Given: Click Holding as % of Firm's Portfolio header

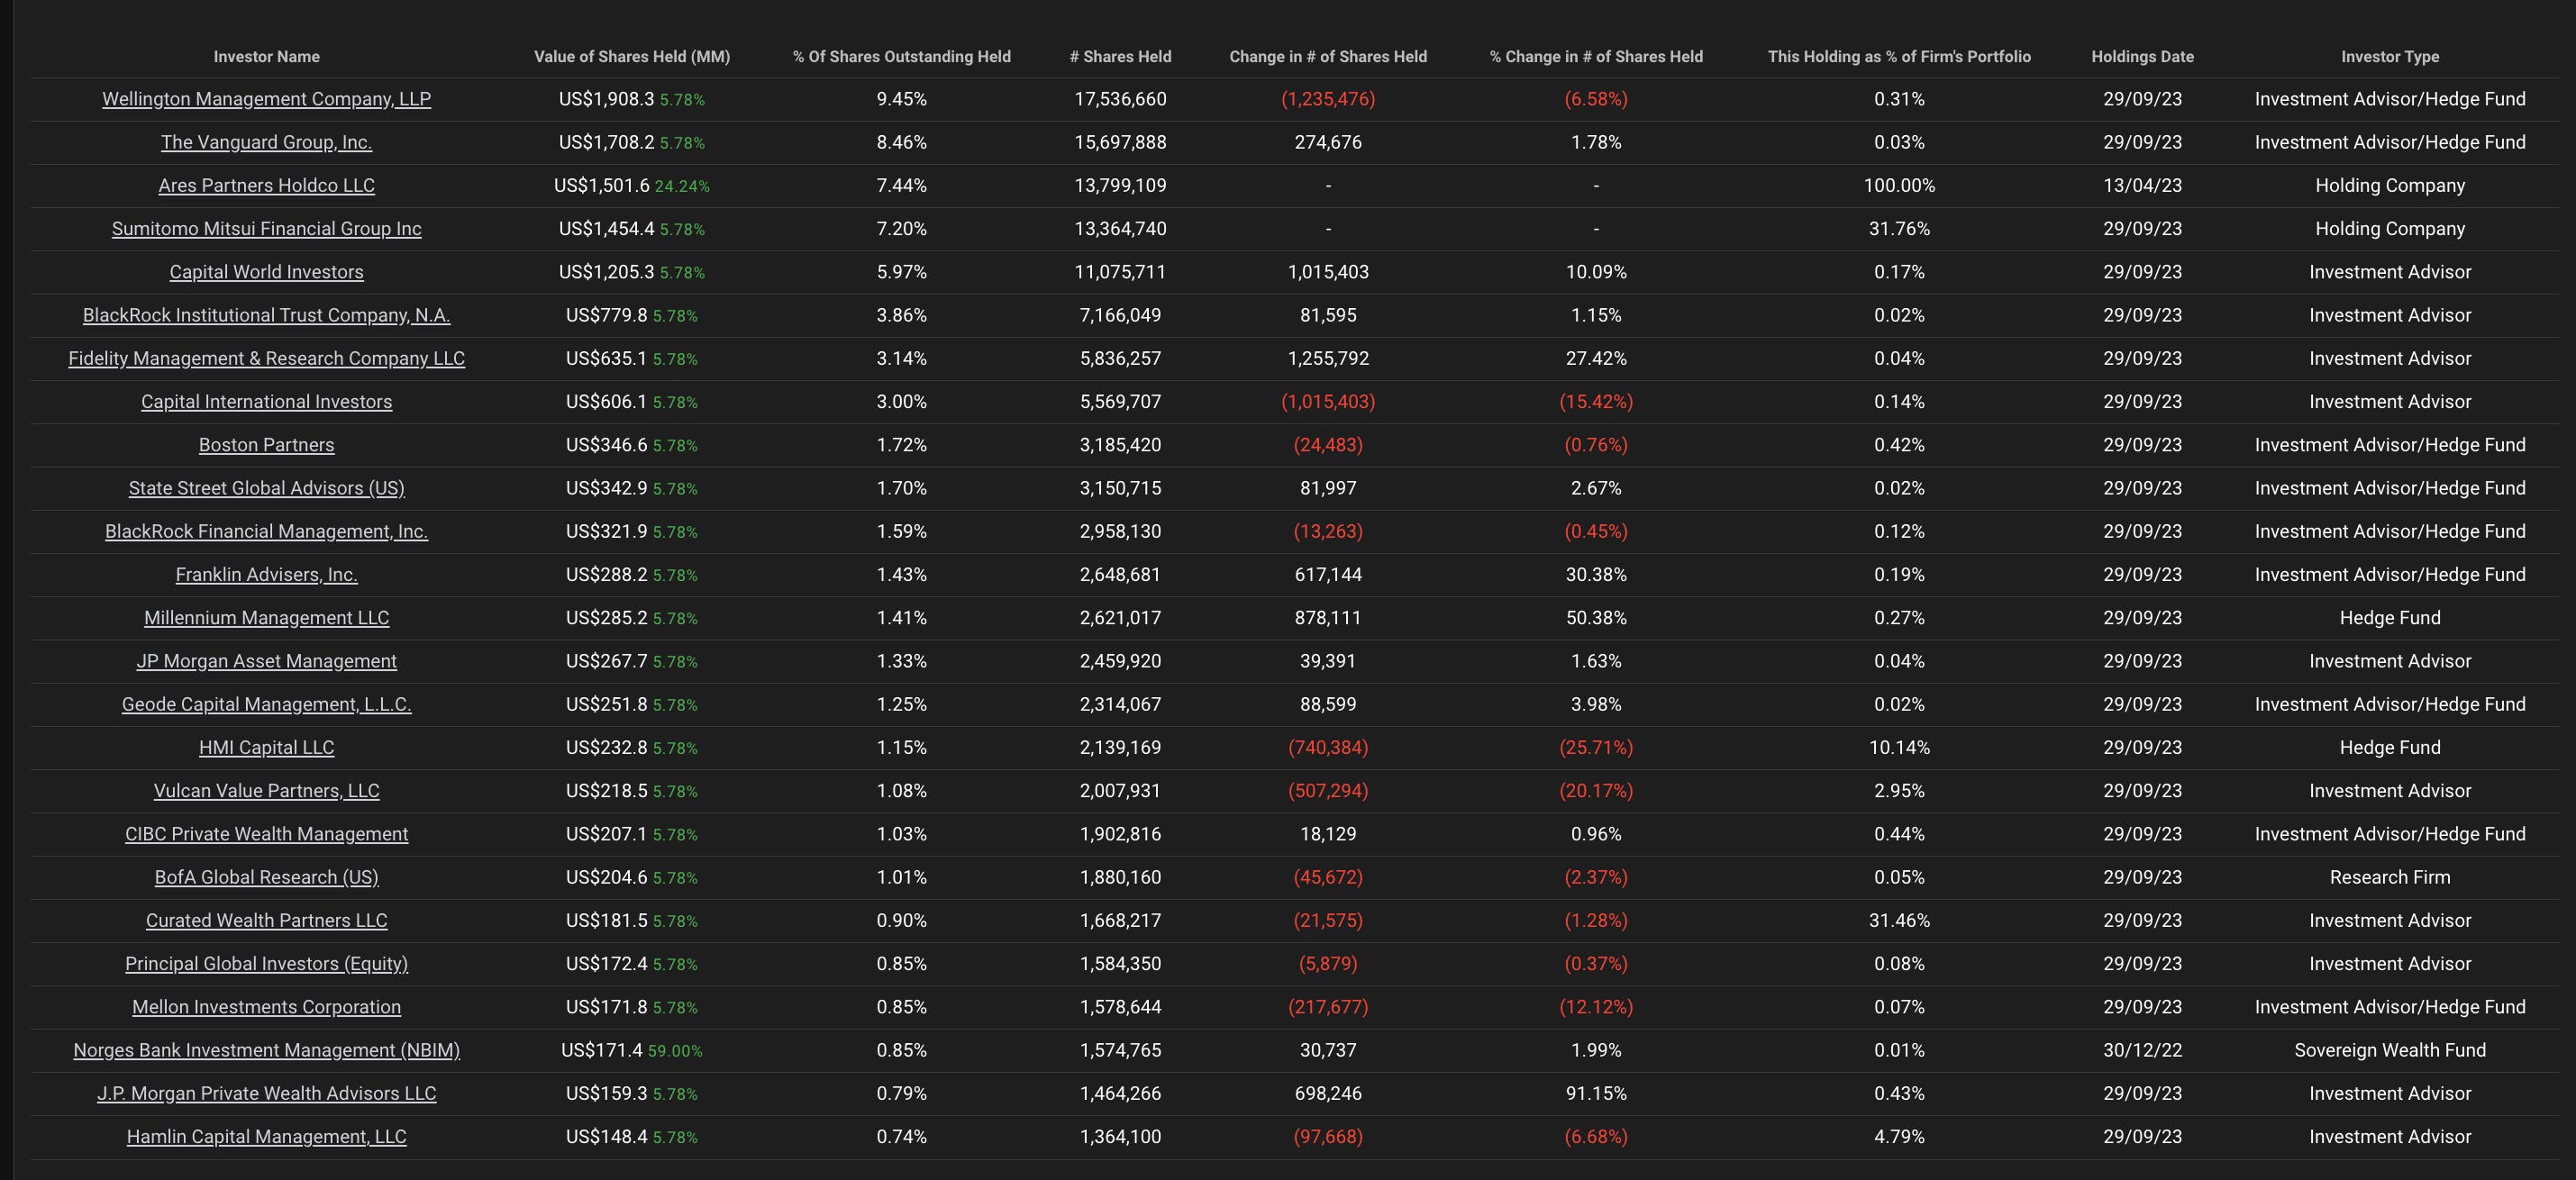Looking at the screenshot, I should click(1899, 57).
